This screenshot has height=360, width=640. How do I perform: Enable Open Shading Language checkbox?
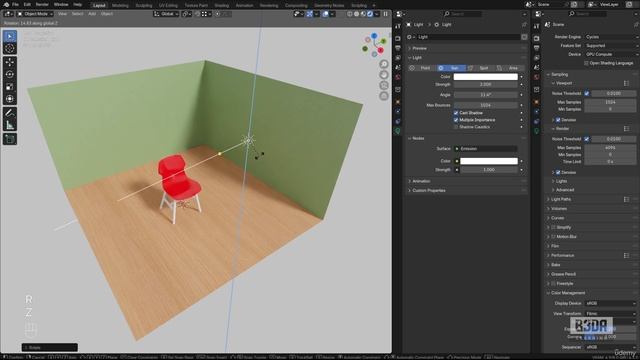tap(587, 63)
